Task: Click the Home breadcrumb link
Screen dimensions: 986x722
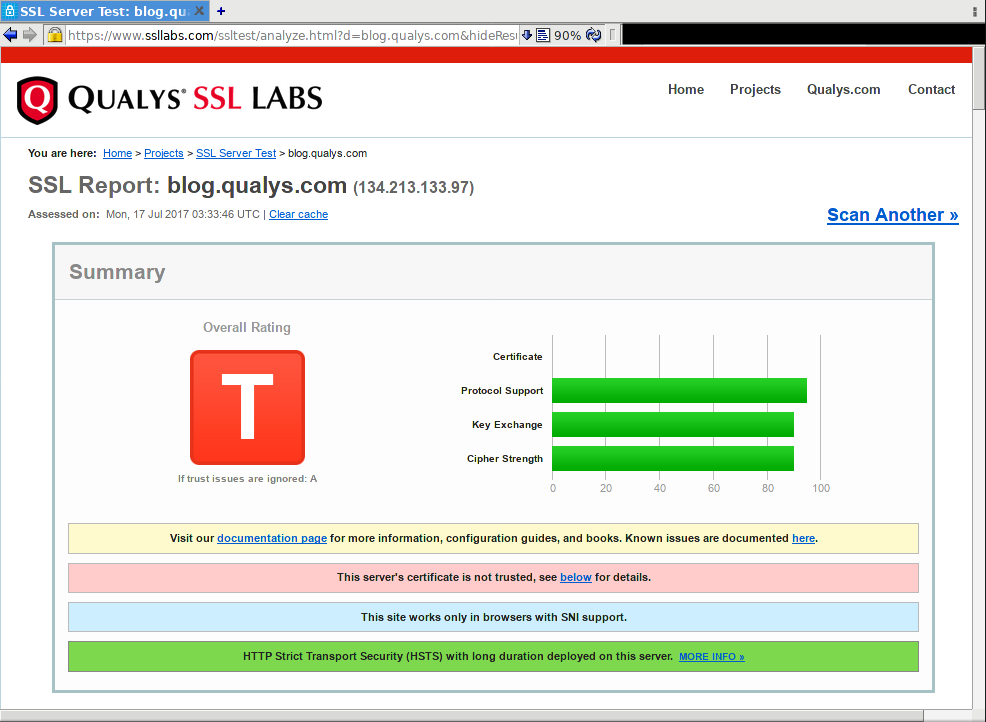Action: click(118, 153)
